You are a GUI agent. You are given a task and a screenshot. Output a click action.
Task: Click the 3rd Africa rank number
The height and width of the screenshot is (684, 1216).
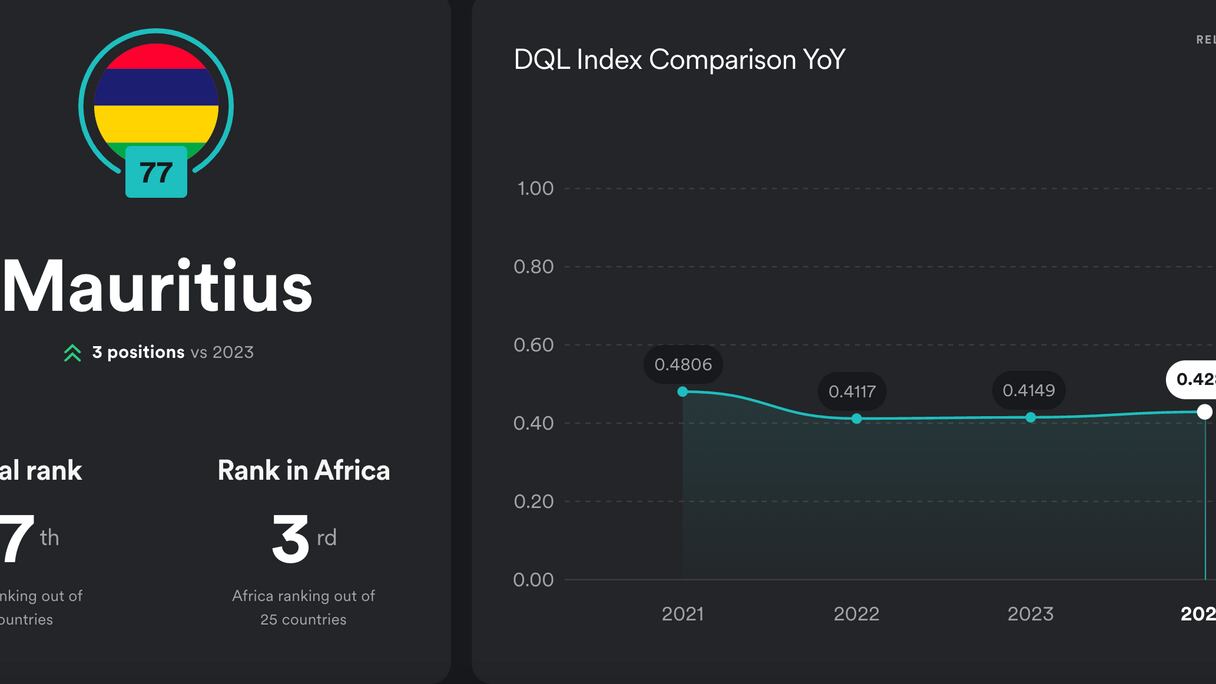(x=291, y=540)
